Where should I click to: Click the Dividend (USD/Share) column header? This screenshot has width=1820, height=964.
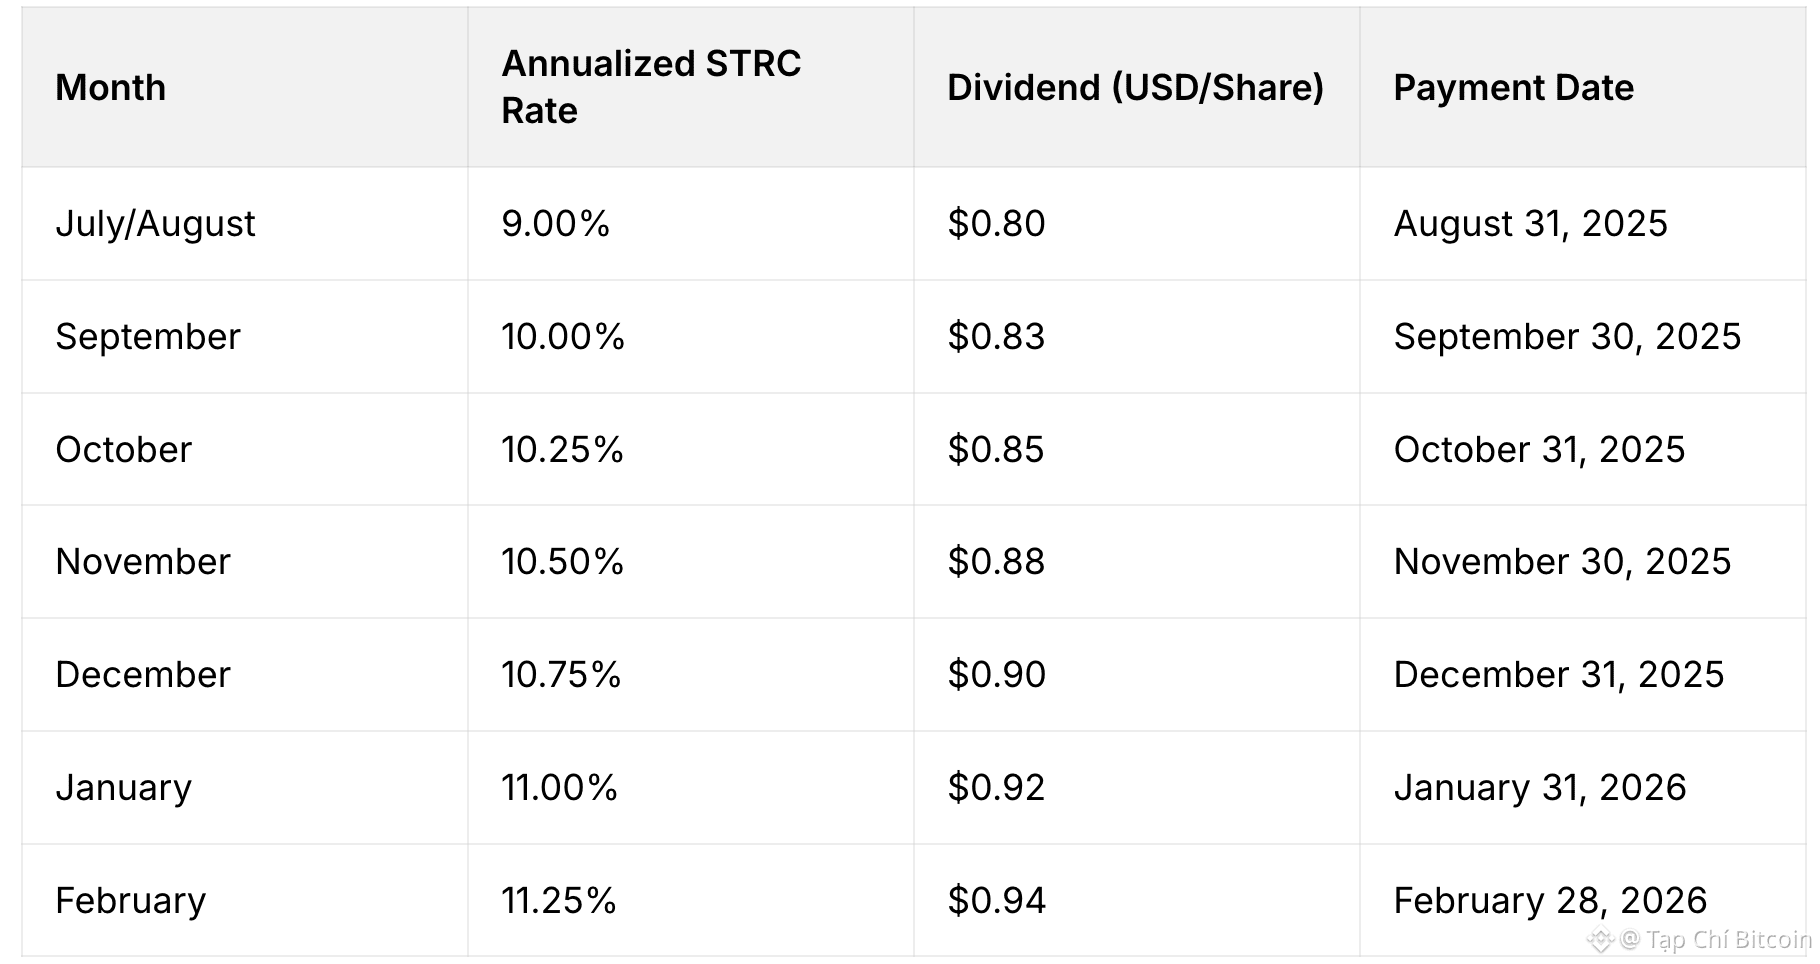pos(1135,88)
